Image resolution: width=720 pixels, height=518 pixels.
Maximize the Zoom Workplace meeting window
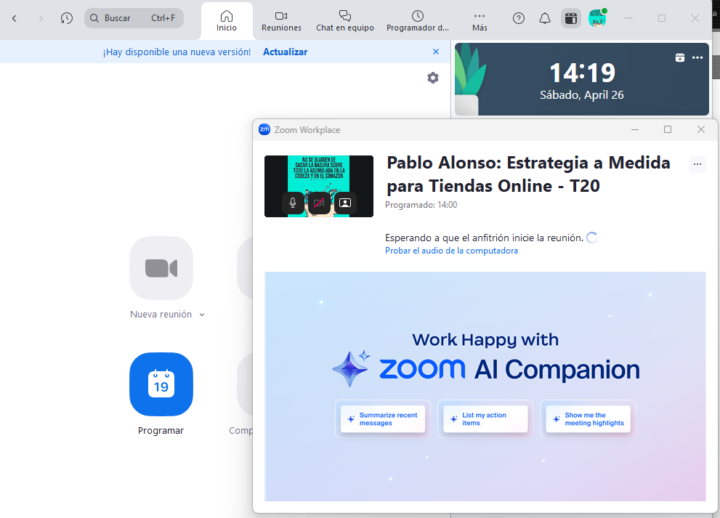click(x=668, y=130)
